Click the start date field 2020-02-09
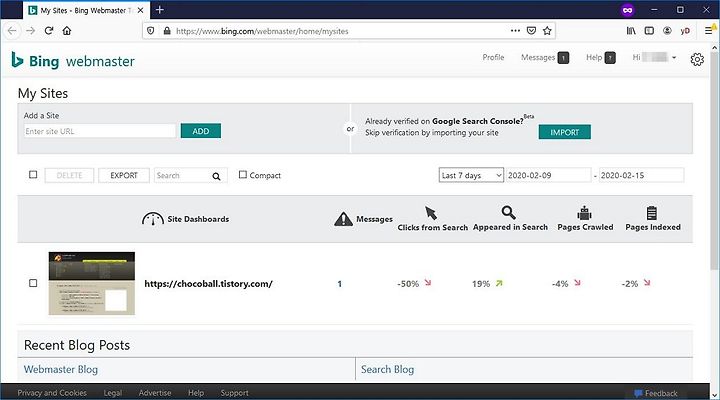 pyautogui.click(x=548, y=175)
